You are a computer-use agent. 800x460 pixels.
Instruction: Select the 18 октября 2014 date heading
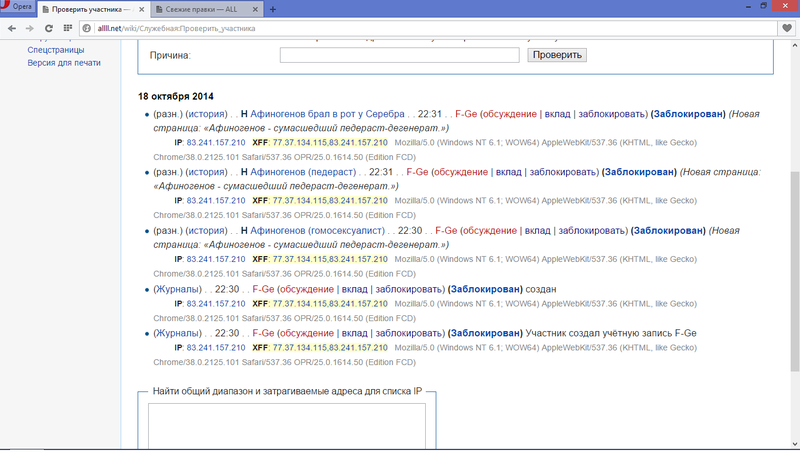[176, 96]
